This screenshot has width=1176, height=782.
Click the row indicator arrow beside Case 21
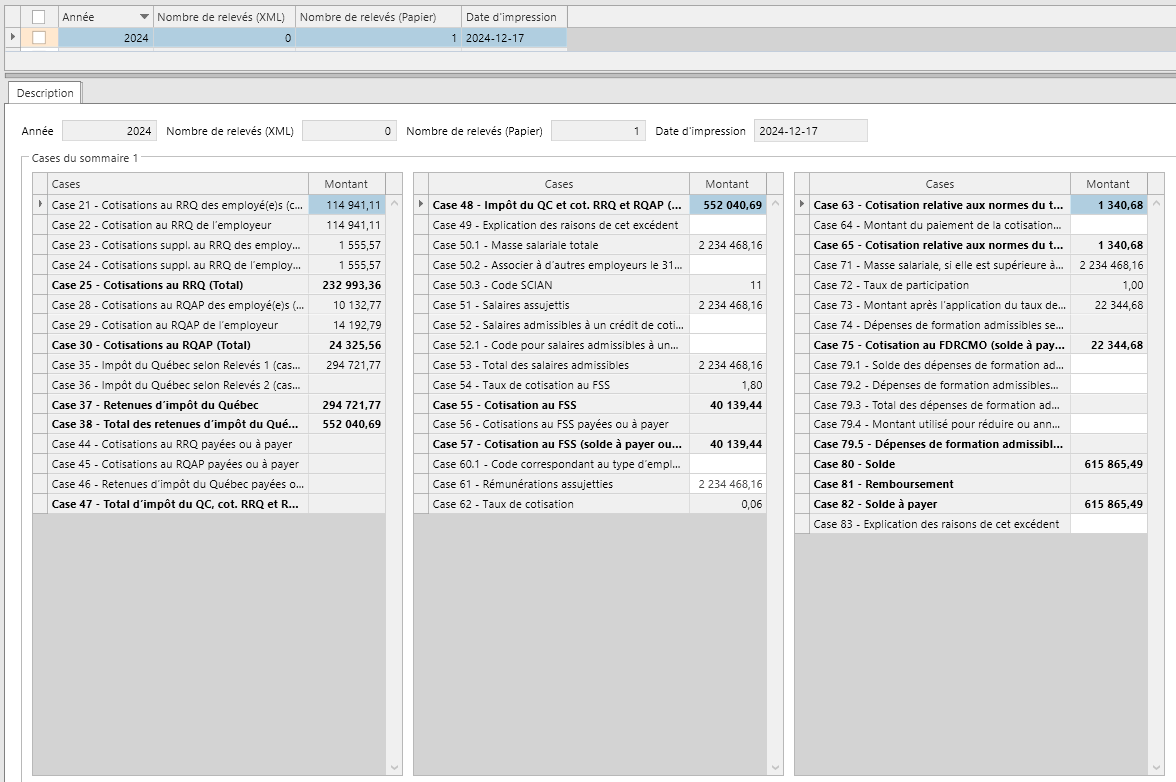[x=40, y=204]
